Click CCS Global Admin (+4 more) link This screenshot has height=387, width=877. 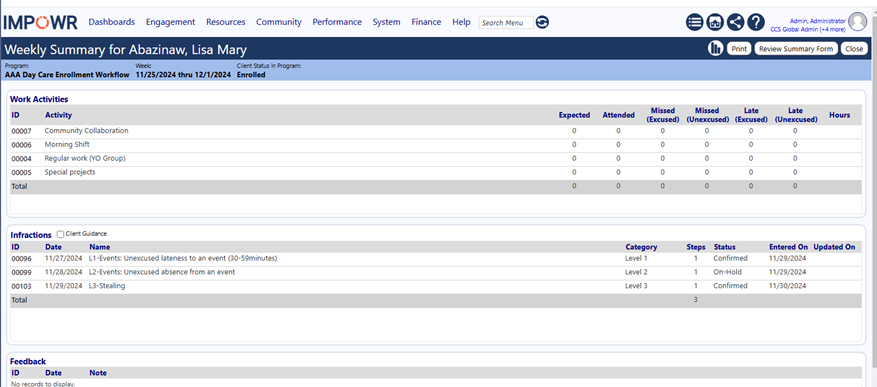click(x=808, y=29)
